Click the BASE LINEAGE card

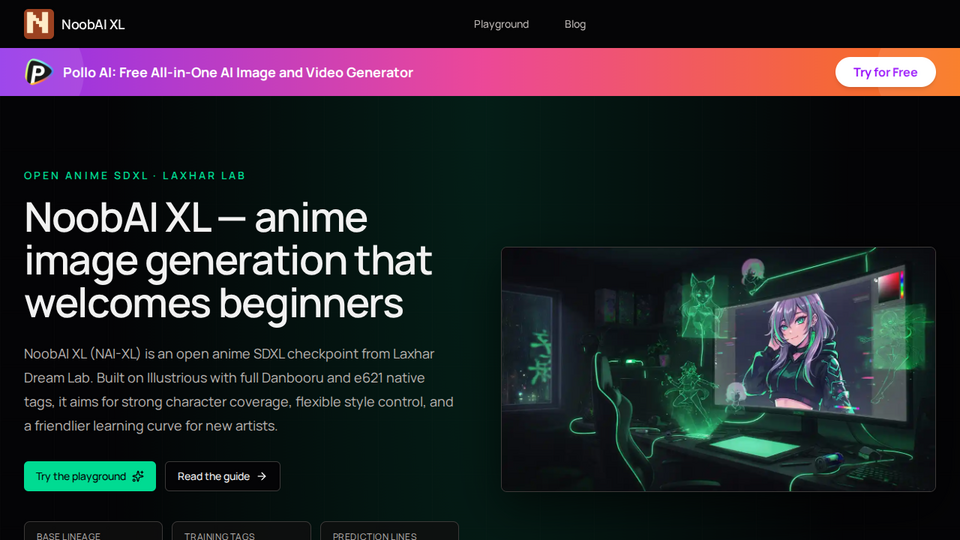tap(93, 531)
